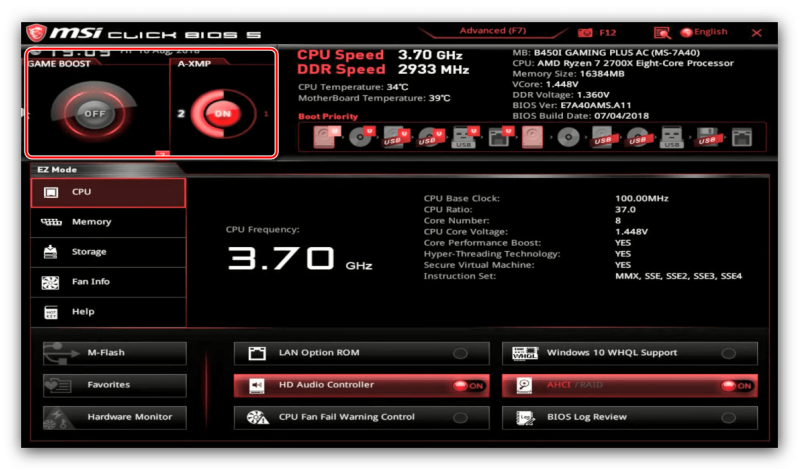
Task: Enable Windows 10 WHQL Support
Action: [630, 353]
